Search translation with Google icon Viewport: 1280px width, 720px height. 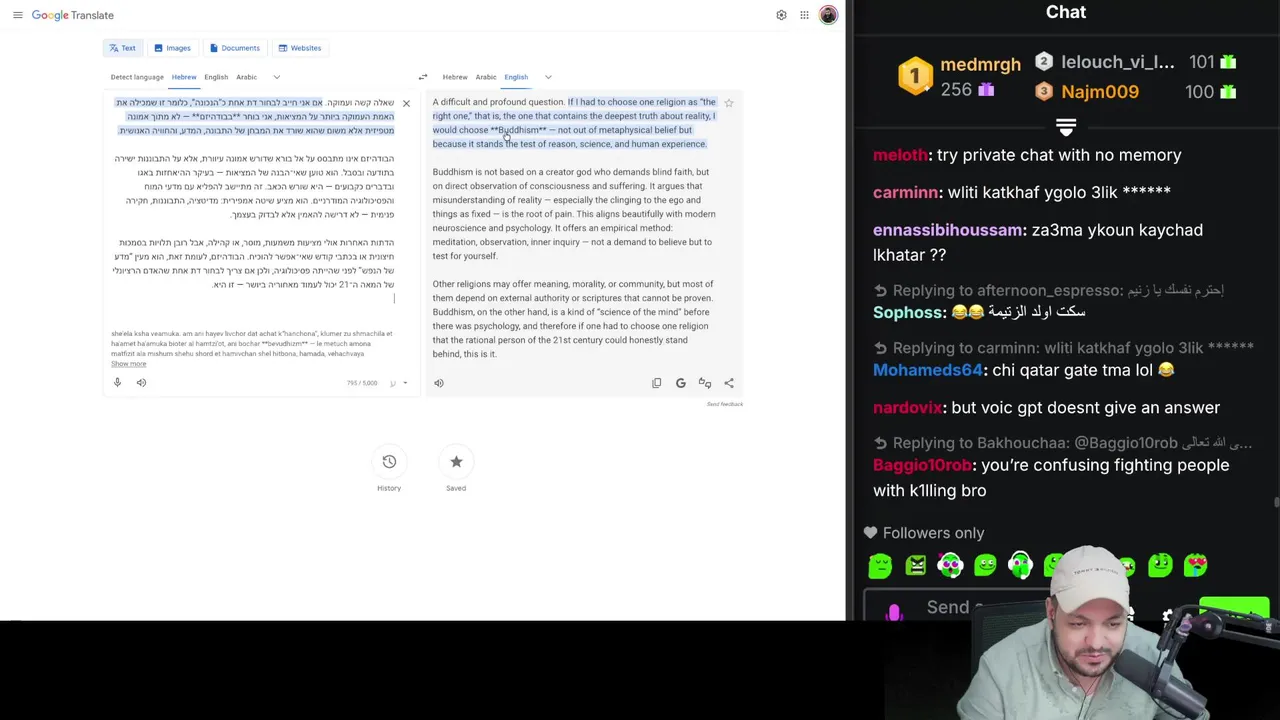click(x=681, y=383)
